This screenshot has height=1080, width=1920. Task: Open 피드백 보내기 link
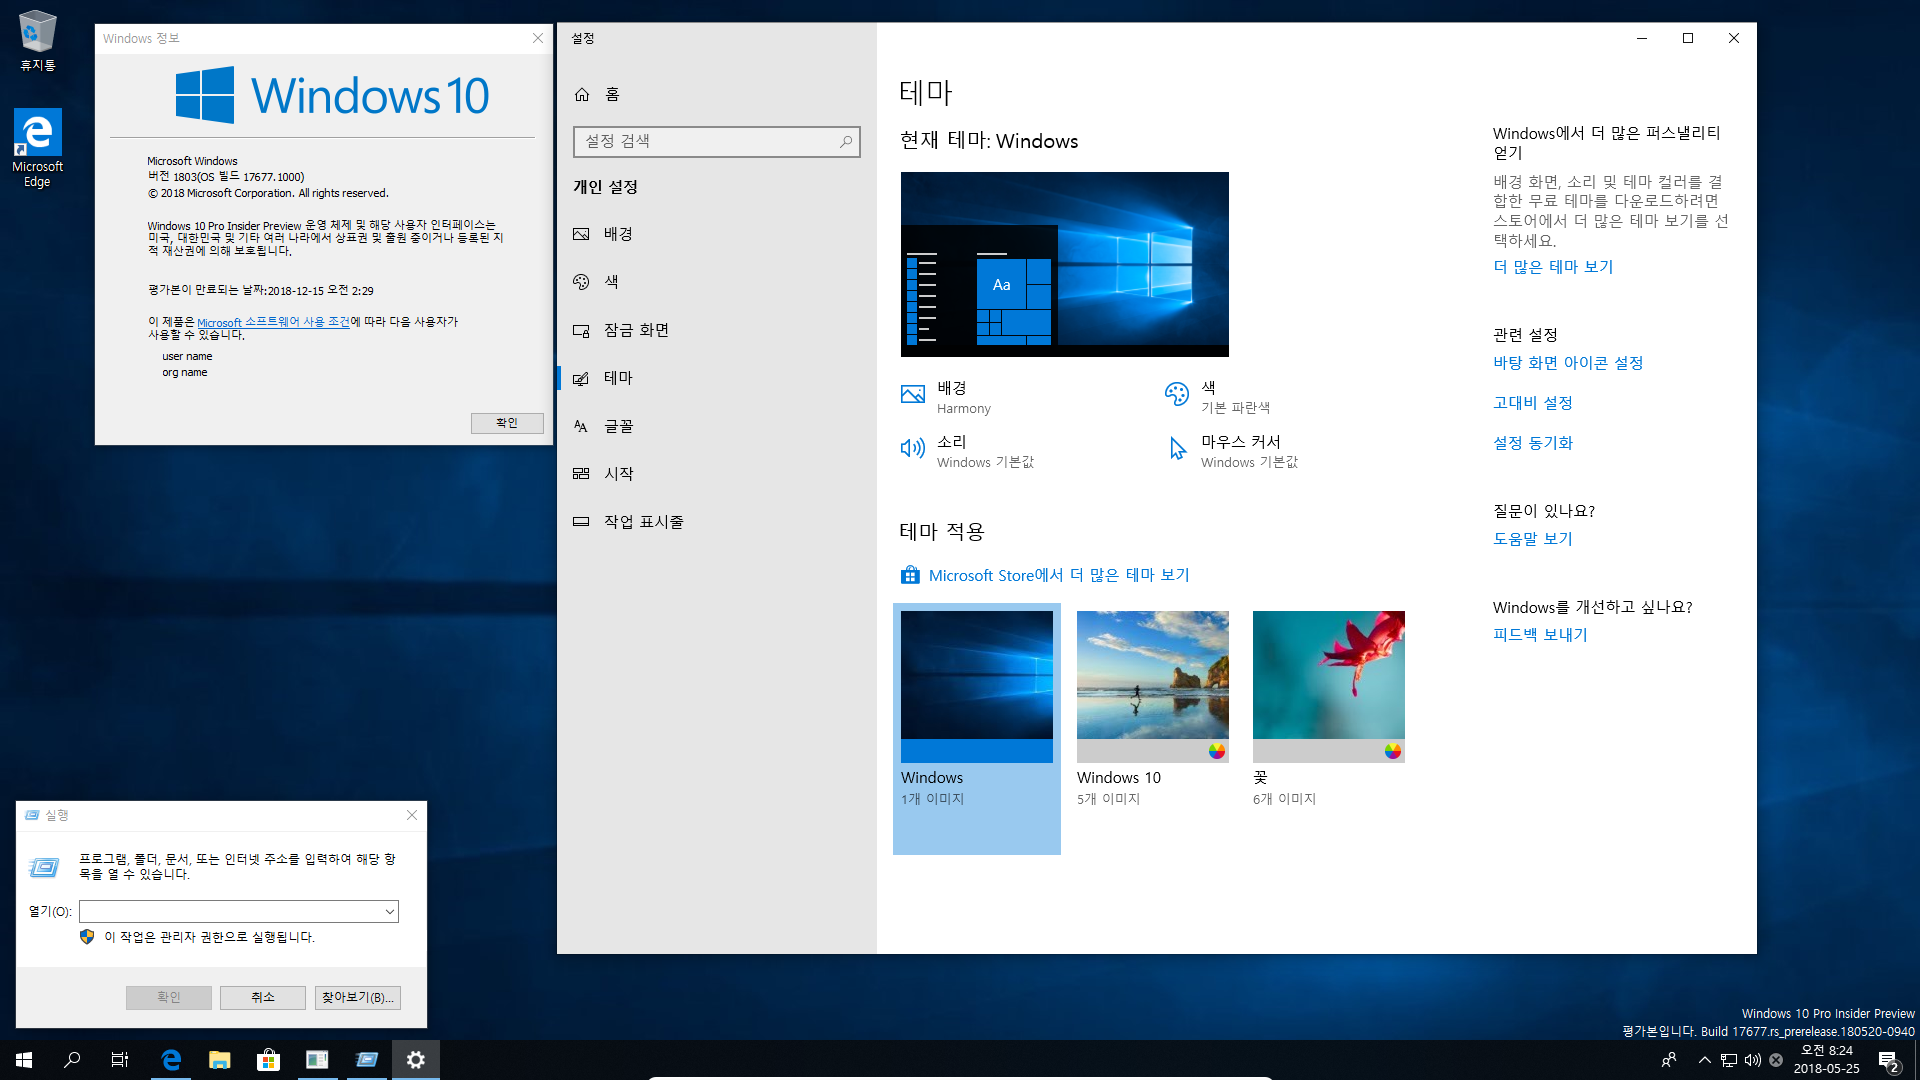(1540, 635)
